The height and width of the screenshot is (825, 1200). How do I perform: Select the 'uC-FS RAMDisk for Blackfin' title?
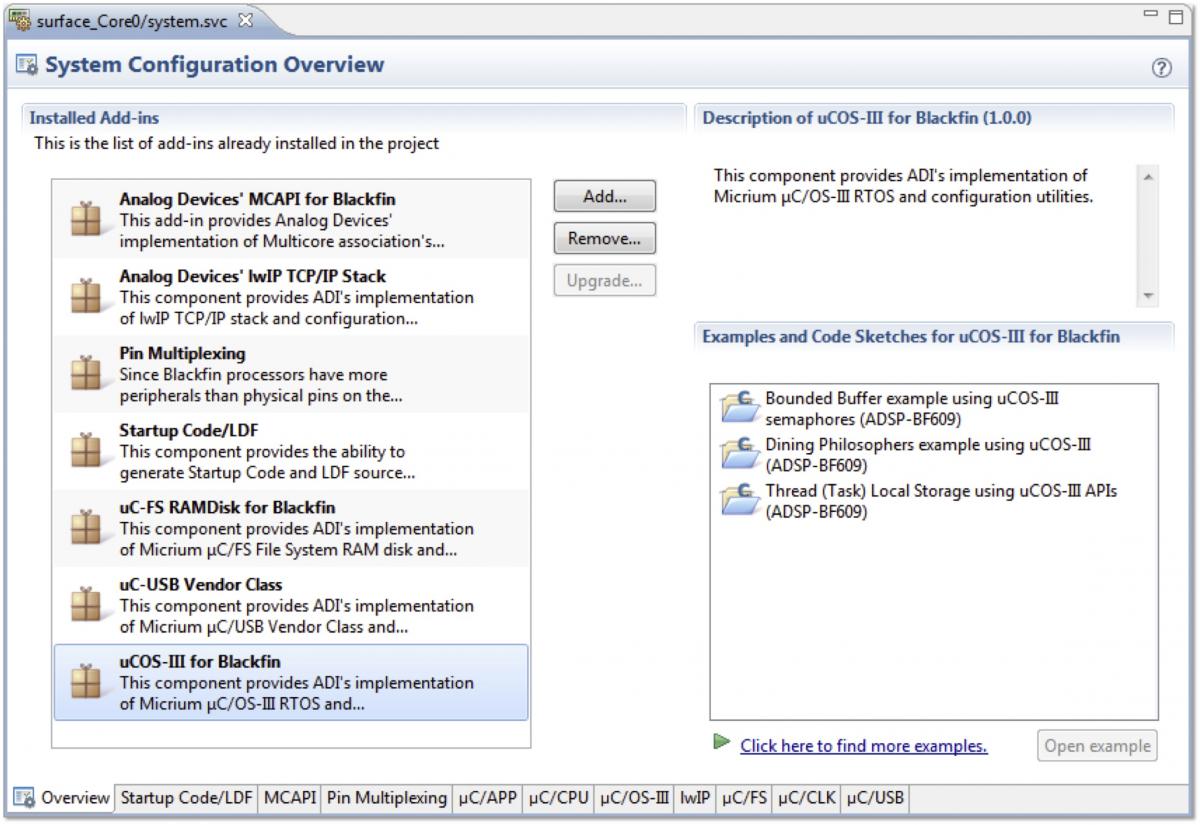click(227, 507)
